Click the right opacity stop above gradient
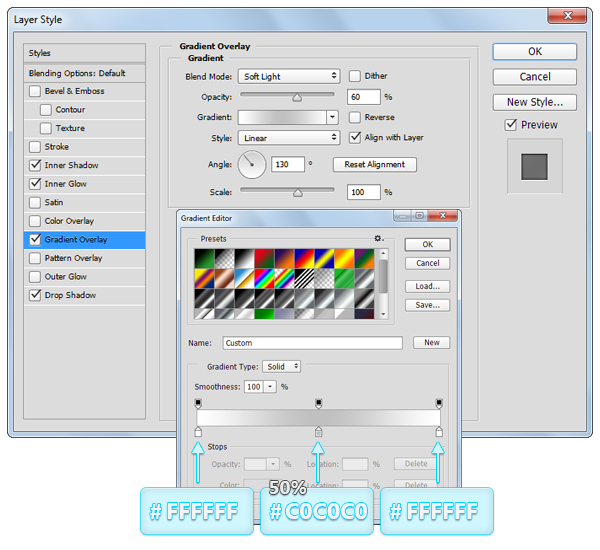The width and height of the screenshot is (600, 550). coord(439,403)
